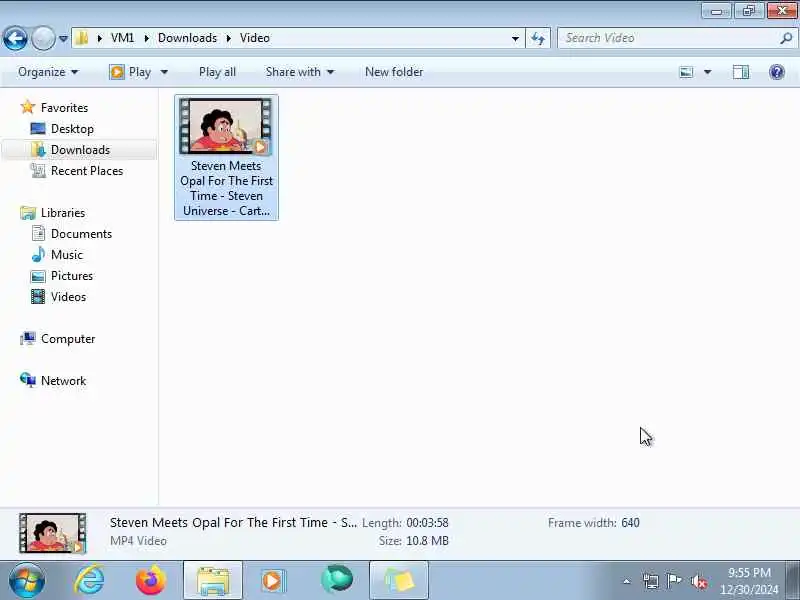Click the Steven Meets Opal file name
Image resolution: width=800 pixels, height=600 pixels.
coord(226,188)
